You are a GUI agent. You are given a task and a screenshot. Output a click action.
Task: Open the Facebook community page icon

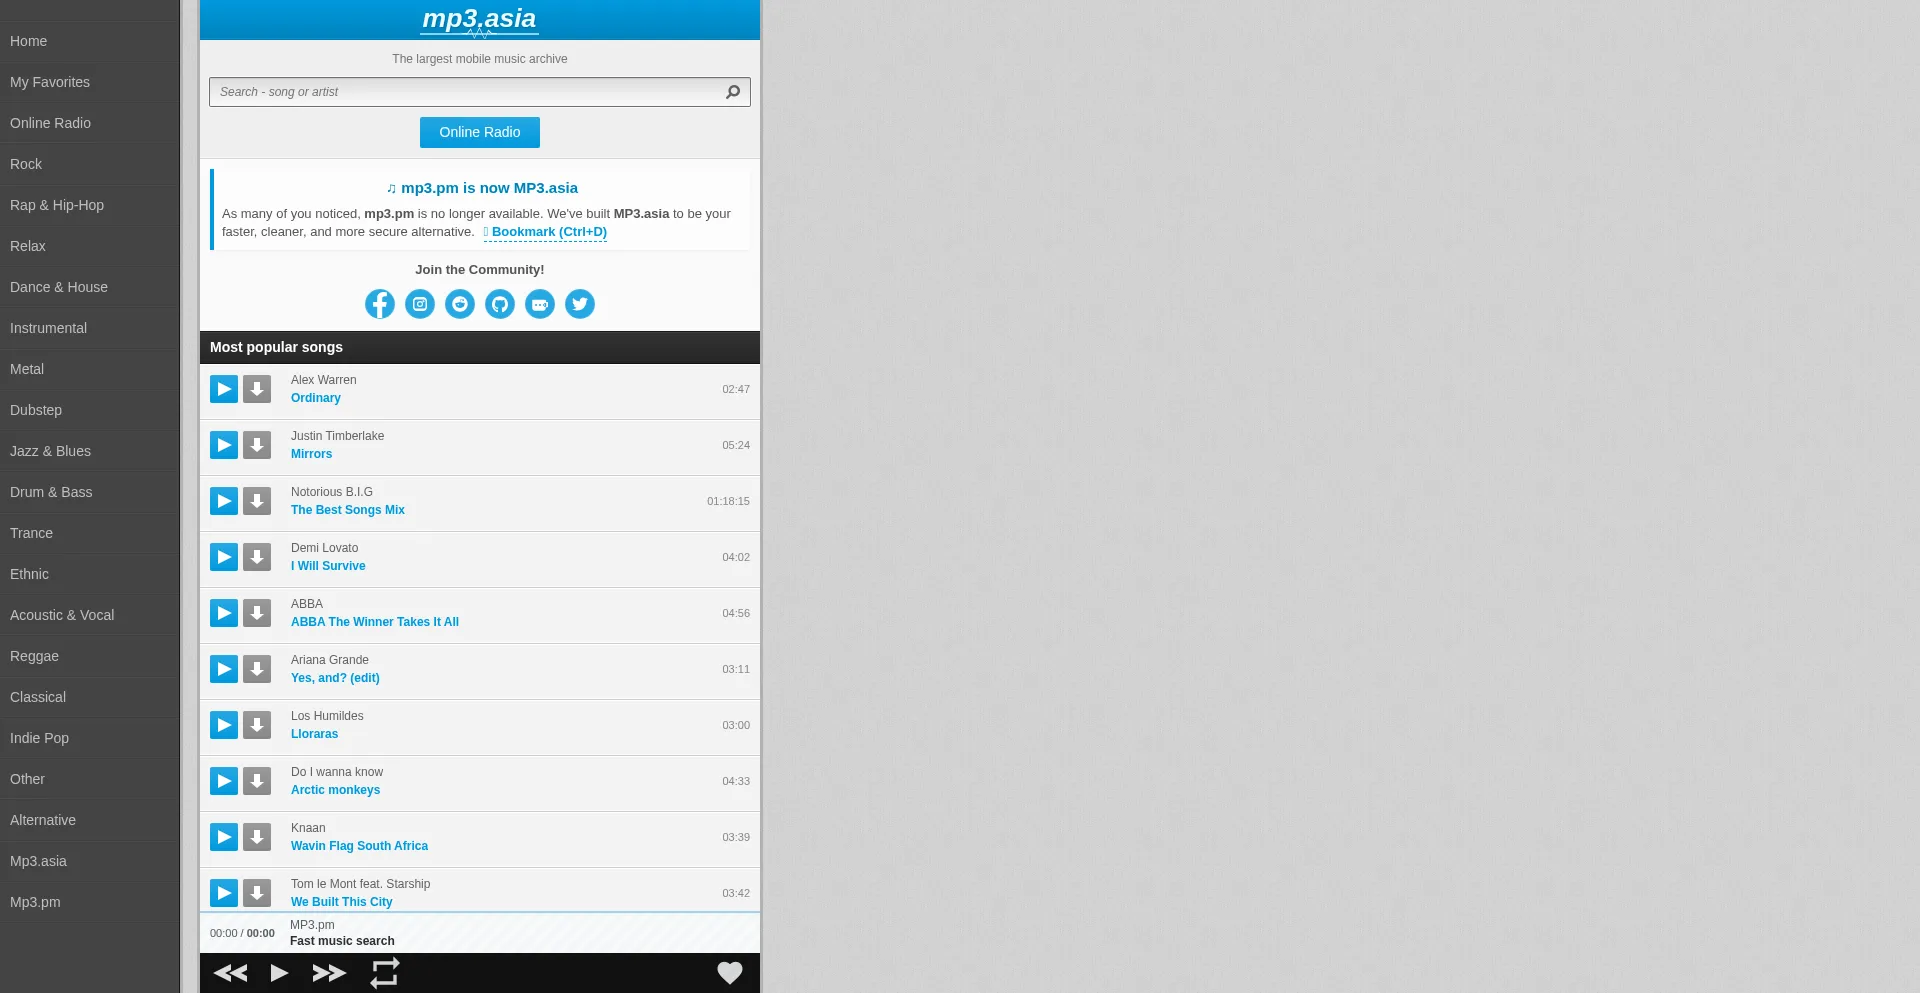[380, 304]
